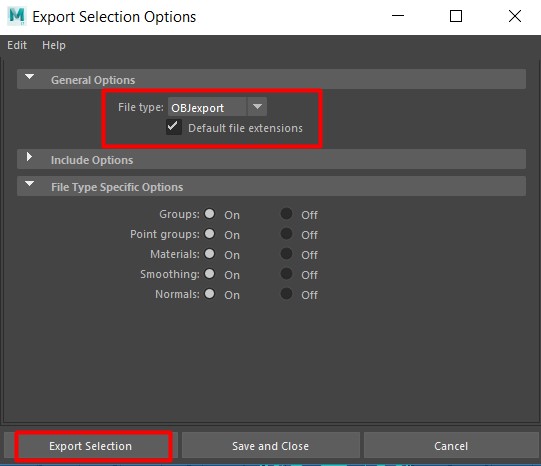Uncheck Default file extensions checkbox
This screenshot has height=466, width=541.
[x=174, y=127]
